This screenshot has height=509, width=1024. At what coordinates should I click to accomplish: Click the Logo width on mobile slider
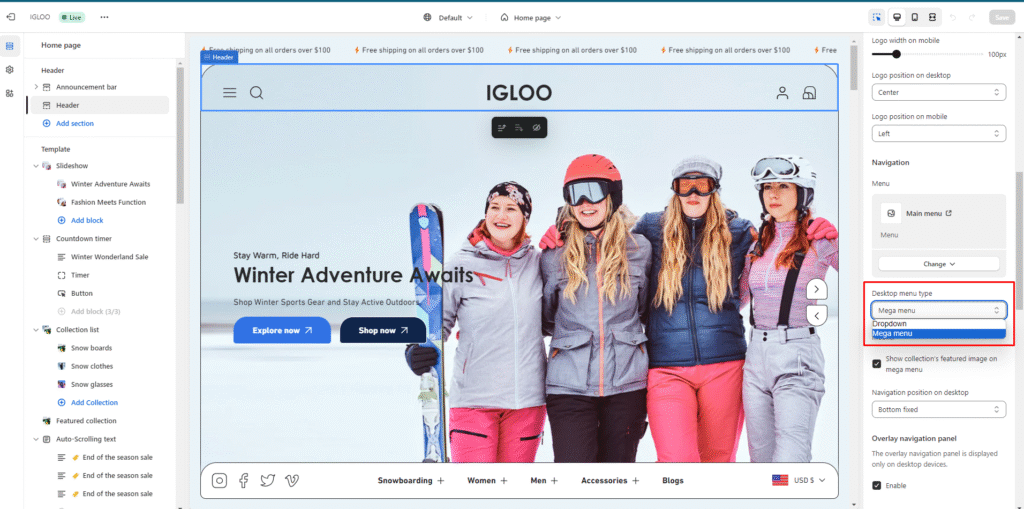[x=896, y=54]
